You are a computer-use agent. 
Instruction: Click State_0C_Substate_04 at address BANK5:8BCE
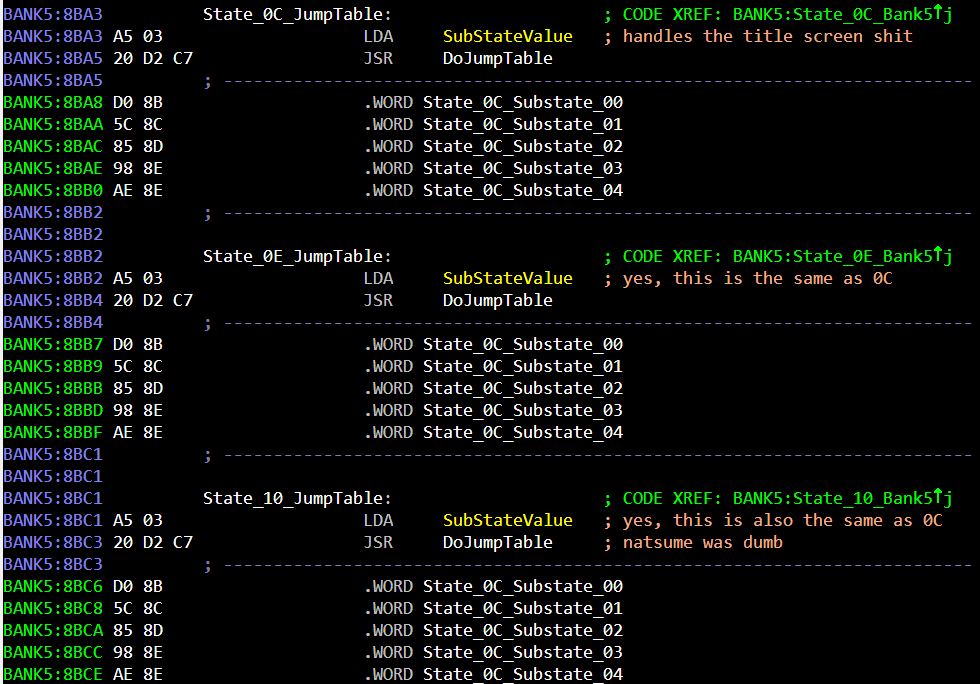(x=522, y=674)
